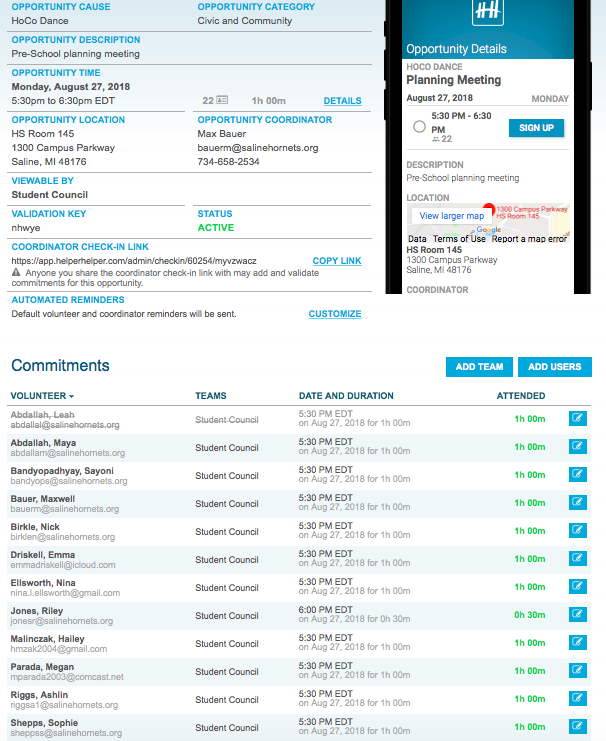The height and width of the screenshot is (741, 606).
Task: Click volunteer name Malinczak, Hailey
Action: click(47, 639)
